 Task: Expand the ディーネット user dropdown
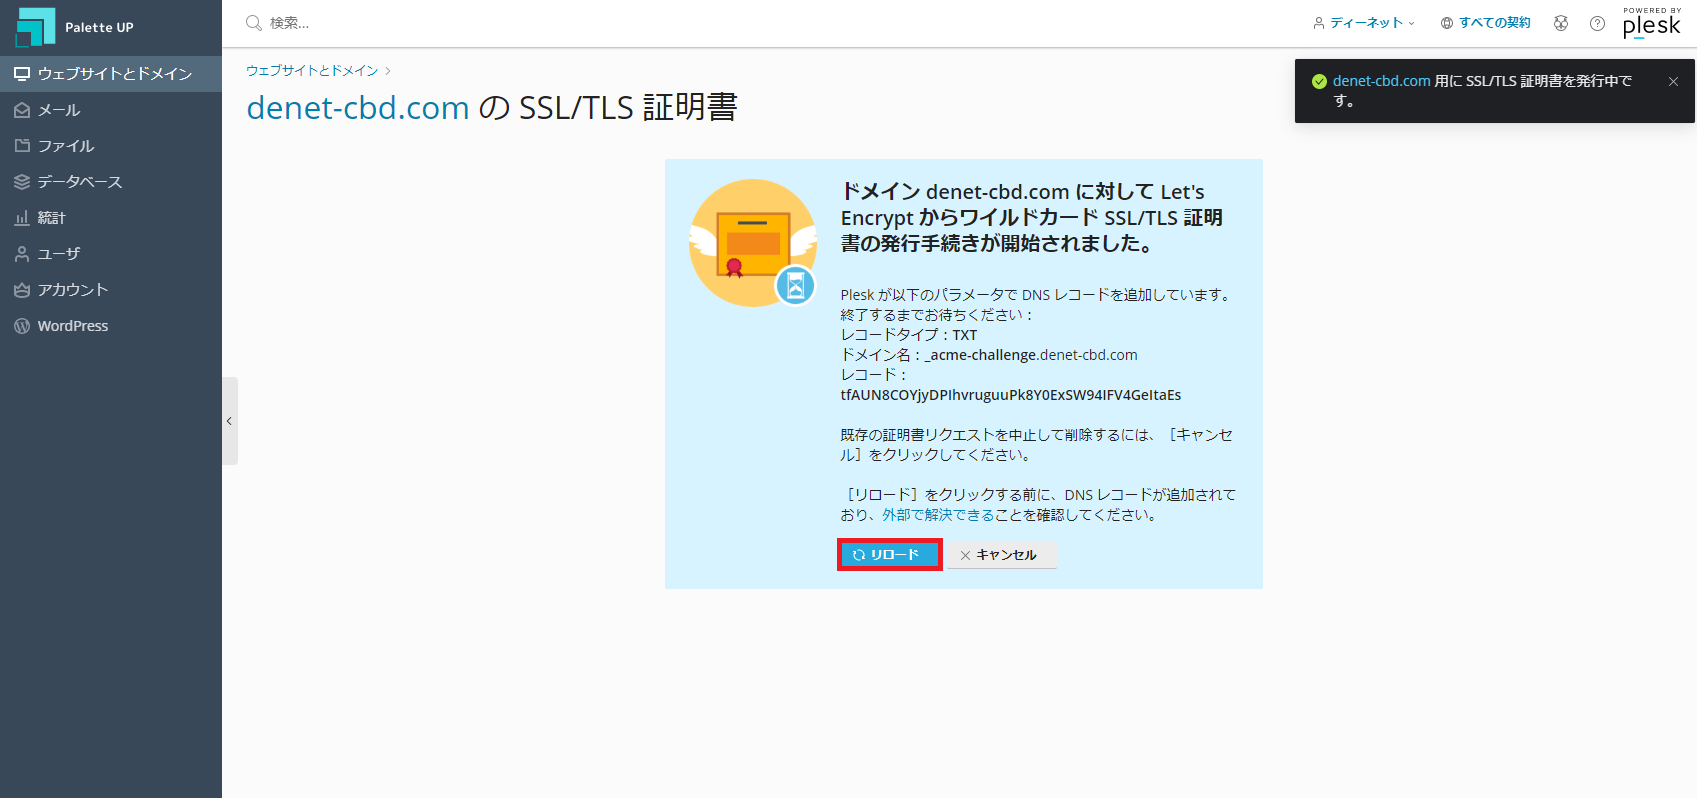(x=1364, y=23)
